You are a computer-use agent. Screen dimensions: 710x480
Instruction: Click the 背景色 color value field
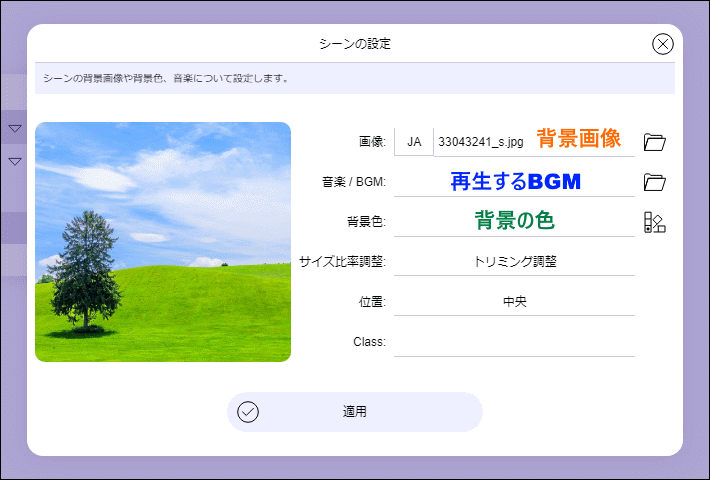click(x=514, y=222)
